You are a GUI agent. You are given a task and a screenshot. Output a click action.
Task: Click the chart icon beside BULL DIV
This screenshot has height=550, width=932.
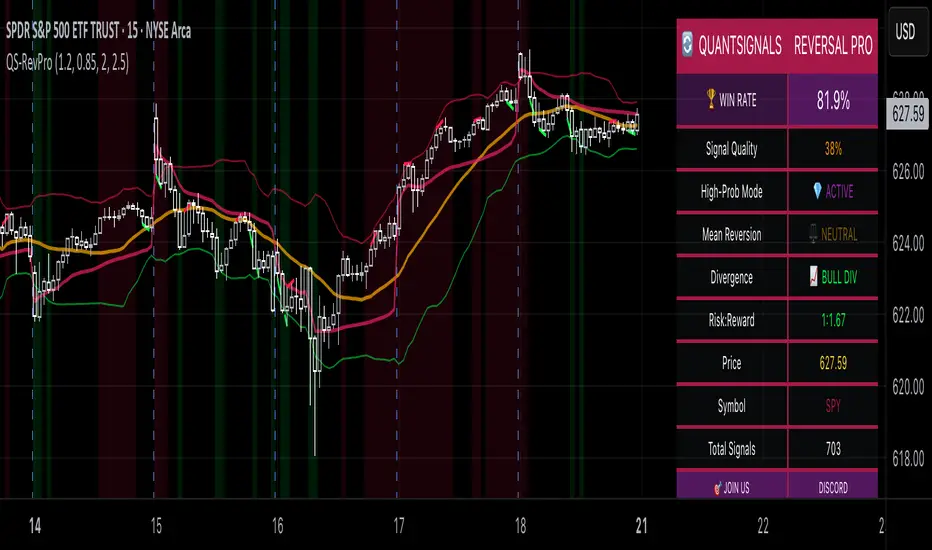(813, 276)
